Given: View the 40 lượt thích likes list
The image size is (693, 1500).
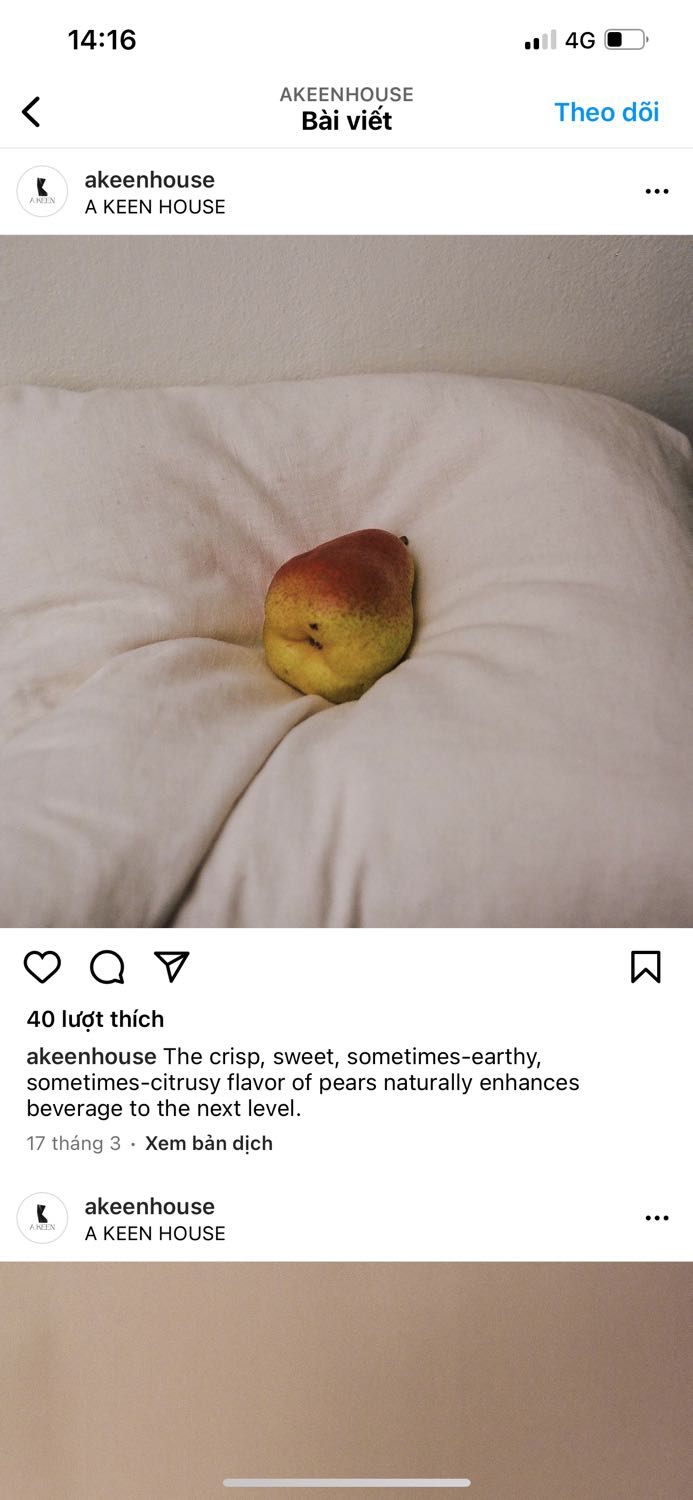Looking at the screenshot, I should pos(95,1019).
